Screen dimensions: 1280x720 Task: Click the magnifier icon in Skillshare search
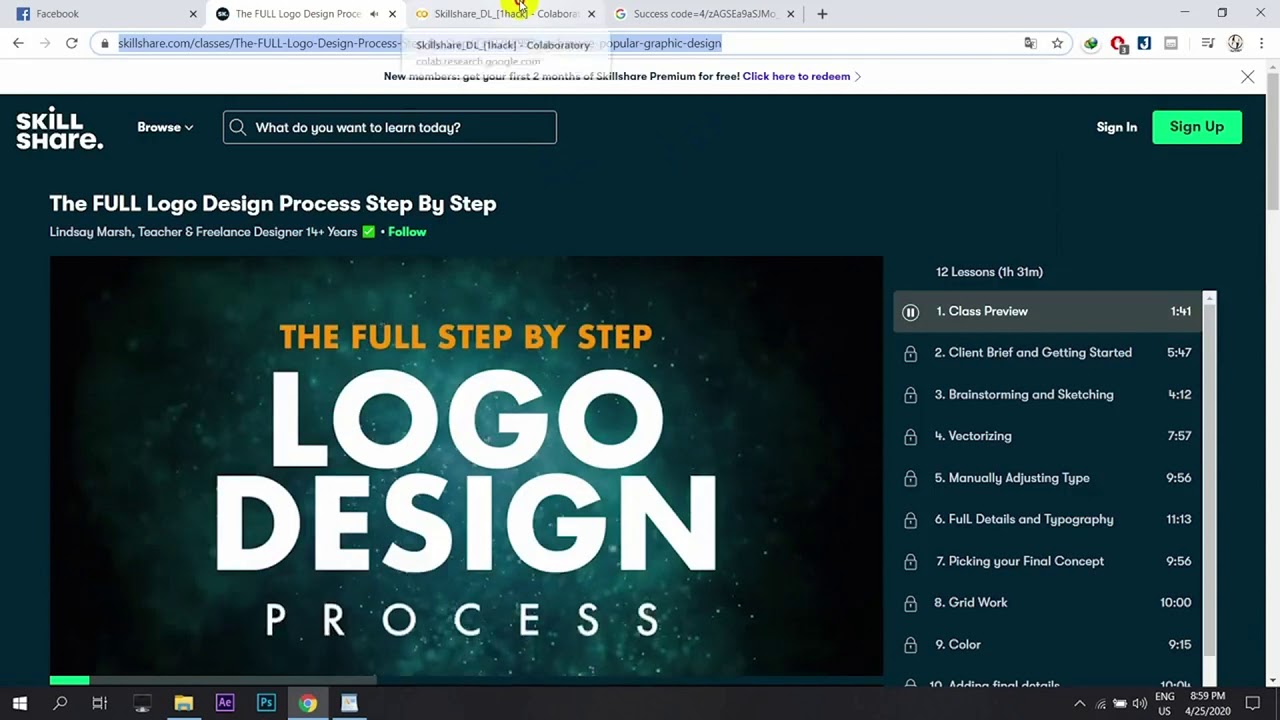pyautogui.click(x=237, y=127)
